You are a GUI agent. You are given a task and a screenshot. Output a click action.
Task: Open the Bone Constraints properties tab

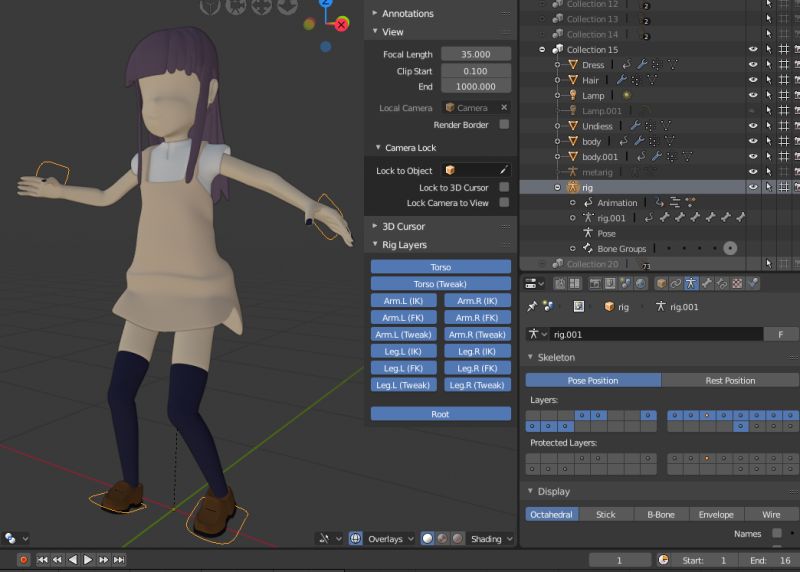coord(722,283)
